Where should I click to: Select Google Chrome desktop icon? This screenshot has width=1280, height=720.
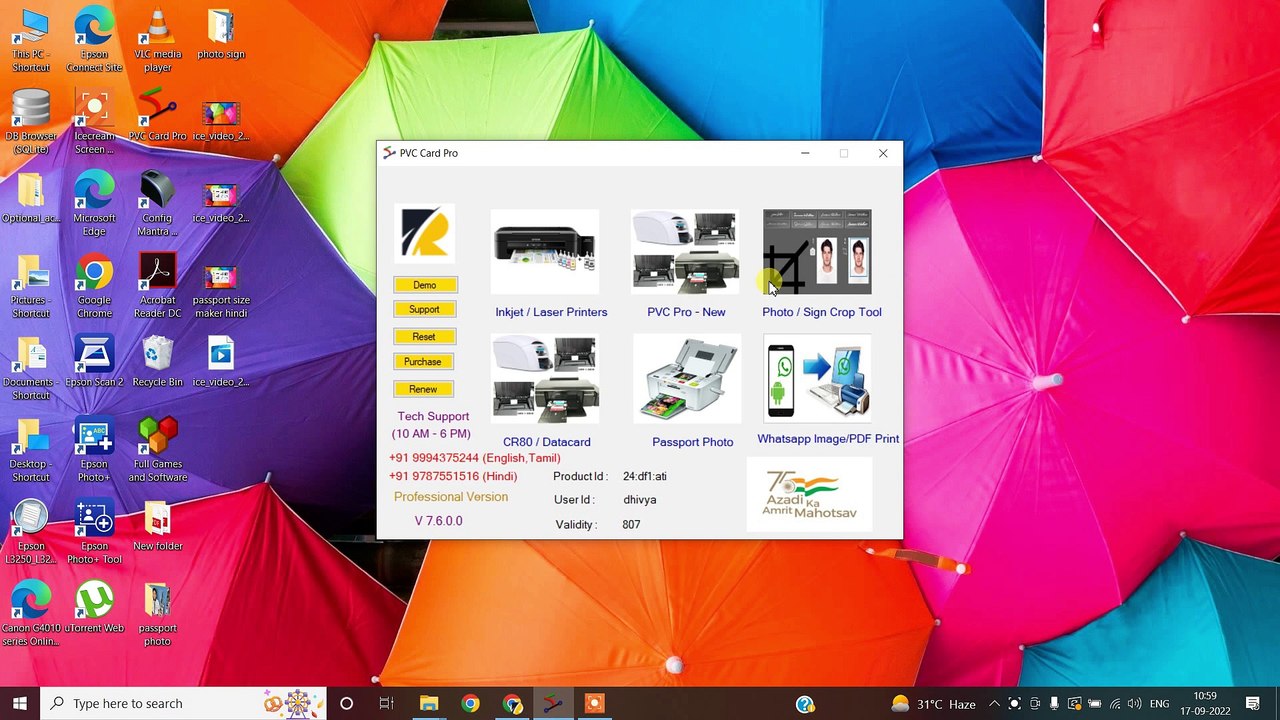94,286
